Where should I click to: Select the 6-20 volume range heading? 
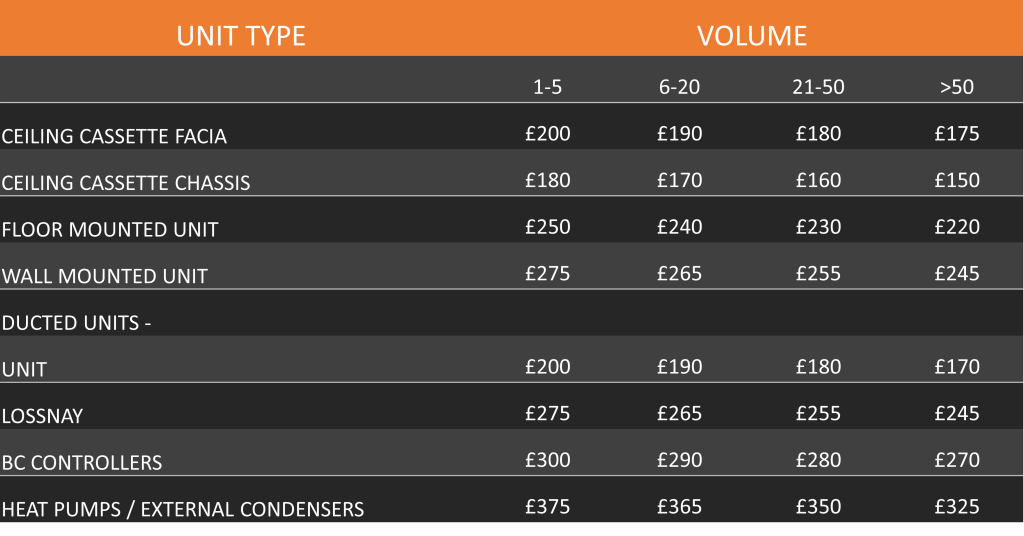point(679,87)
